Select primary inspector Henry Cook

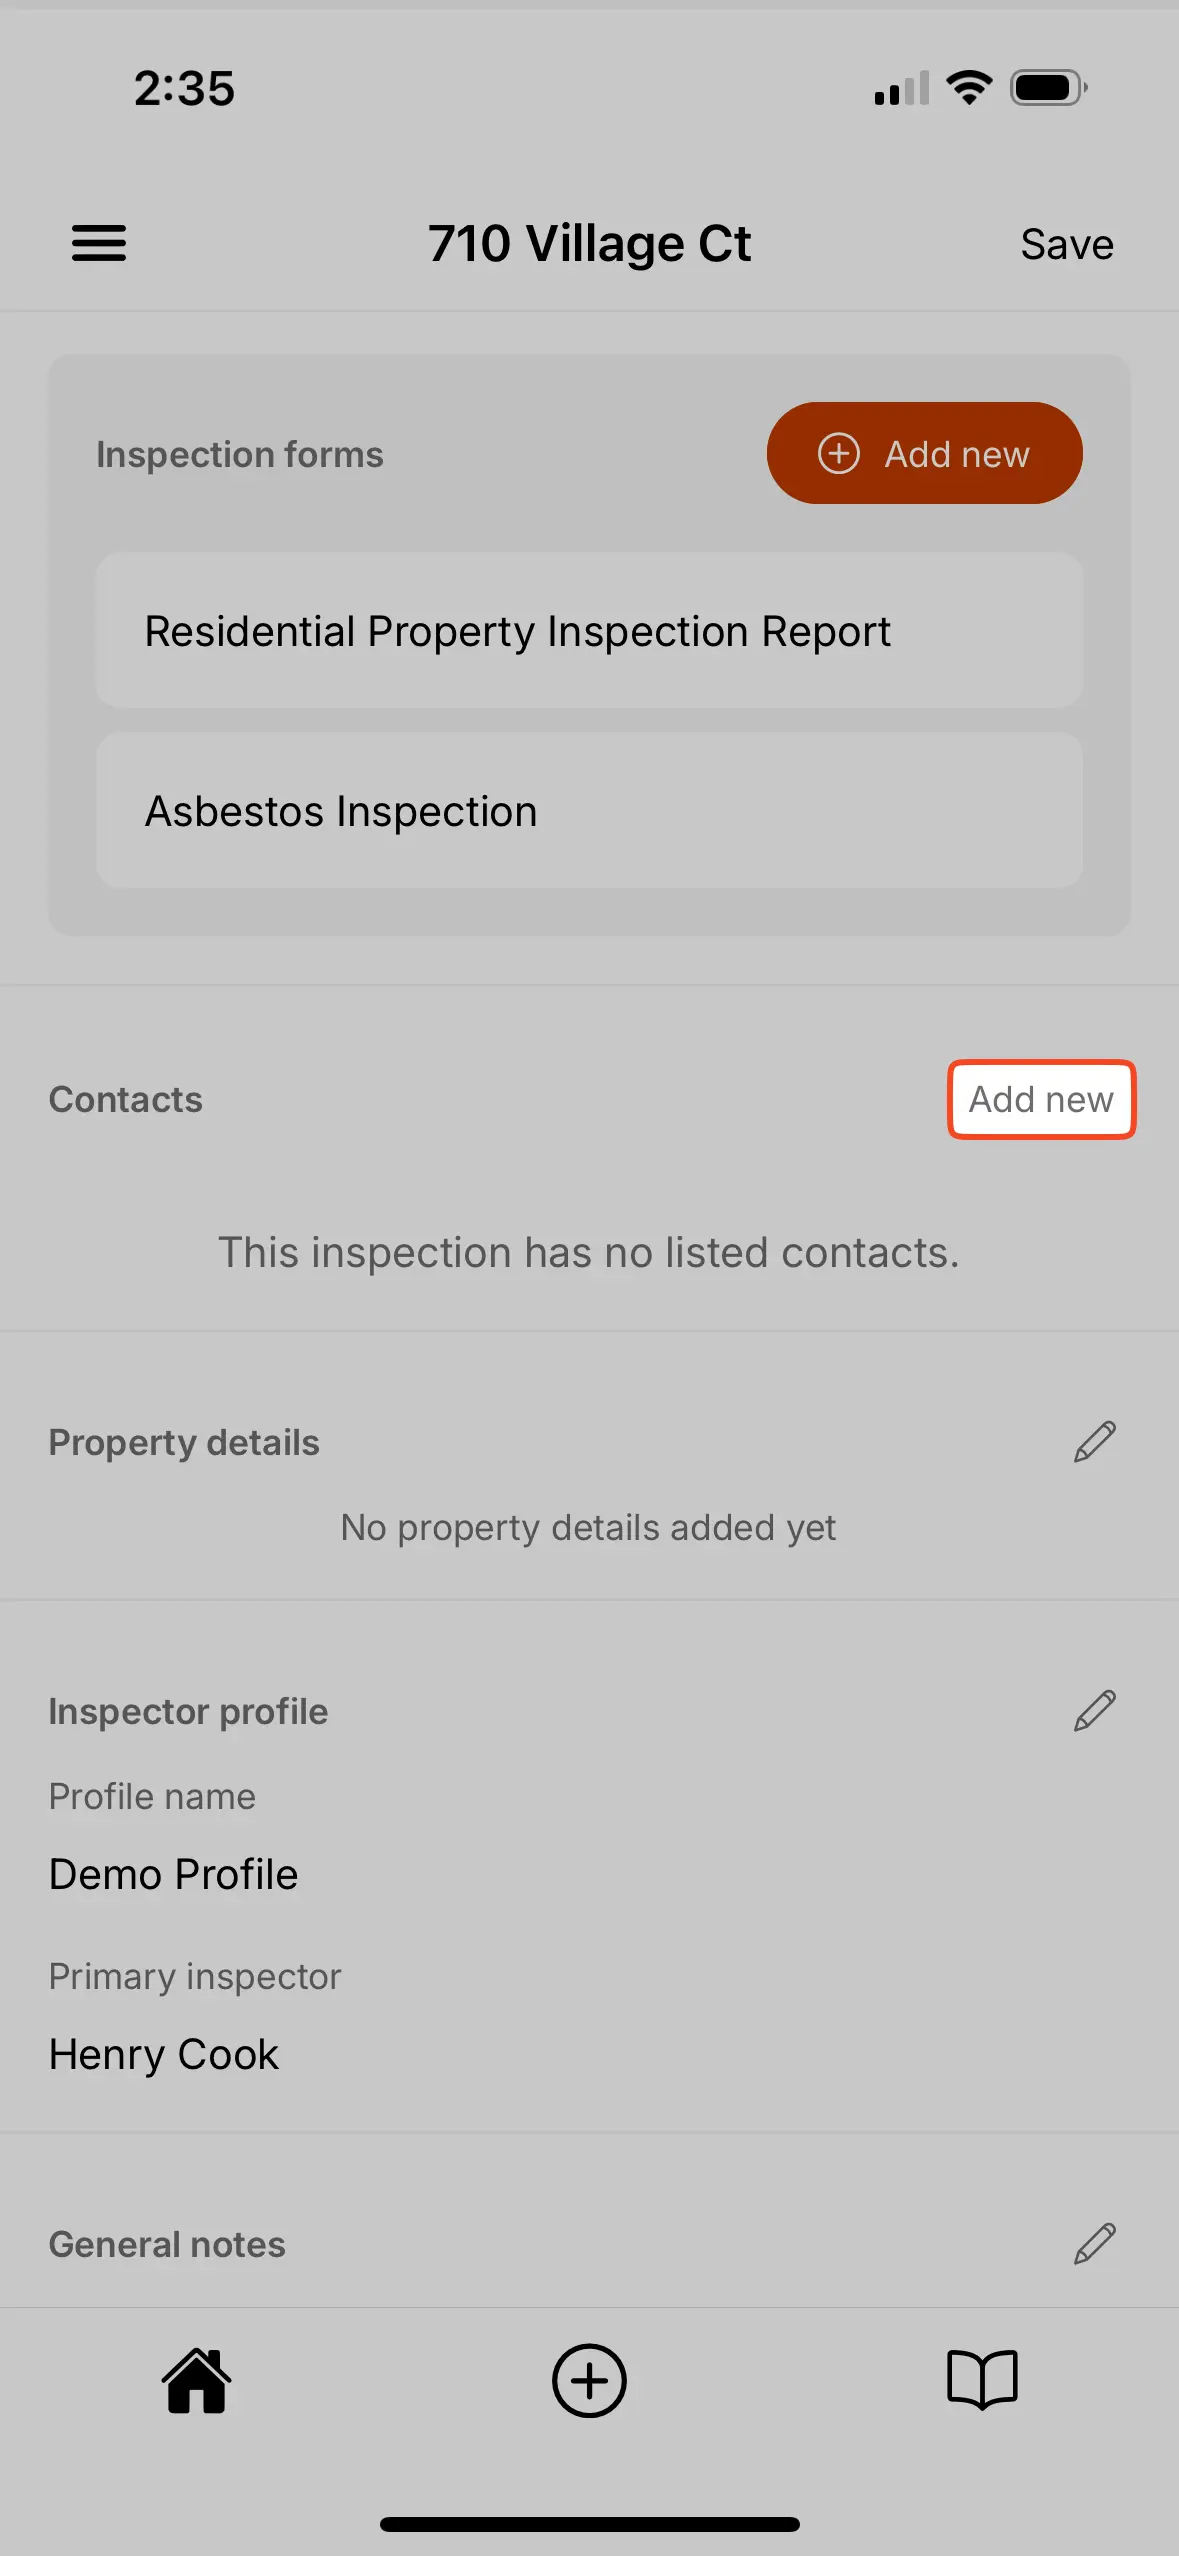163,2053
